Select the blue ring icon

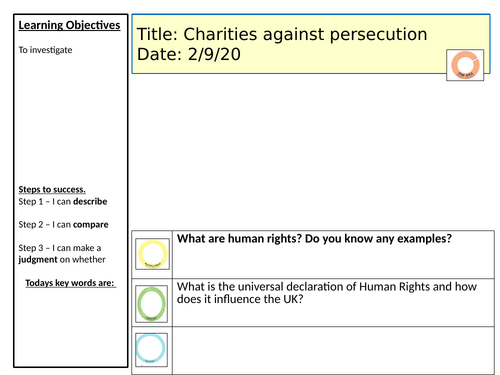point(151,349)
